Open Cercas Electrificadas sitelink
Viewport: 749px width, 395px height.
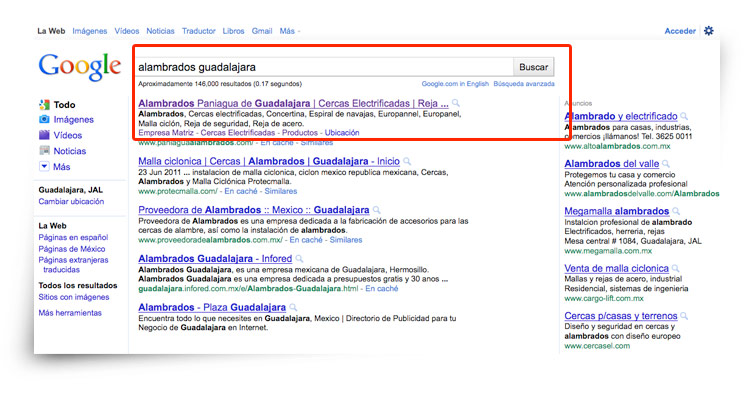pos(238,133)
